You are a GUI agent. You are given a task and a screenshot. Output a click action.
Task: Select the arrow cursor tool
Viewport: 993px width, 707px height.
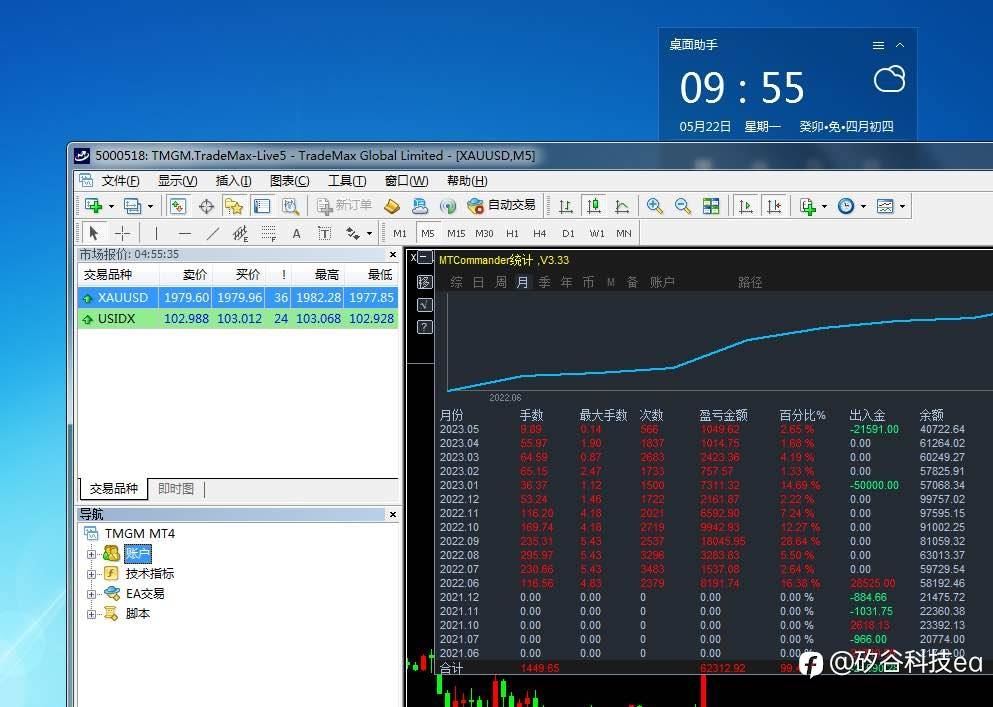coord(94,233)
